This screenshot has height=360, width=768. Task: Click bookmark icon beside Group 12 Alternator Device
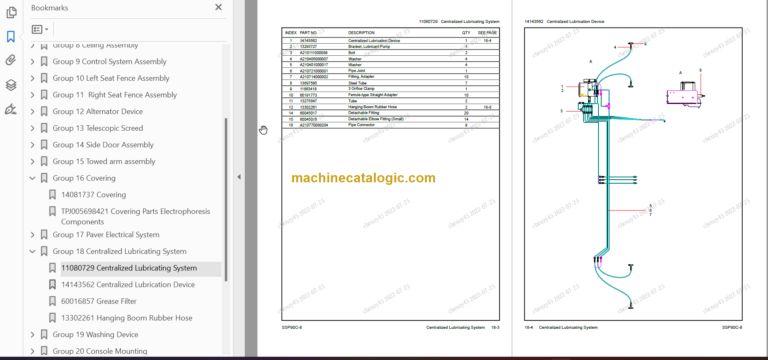click(44, 112)
